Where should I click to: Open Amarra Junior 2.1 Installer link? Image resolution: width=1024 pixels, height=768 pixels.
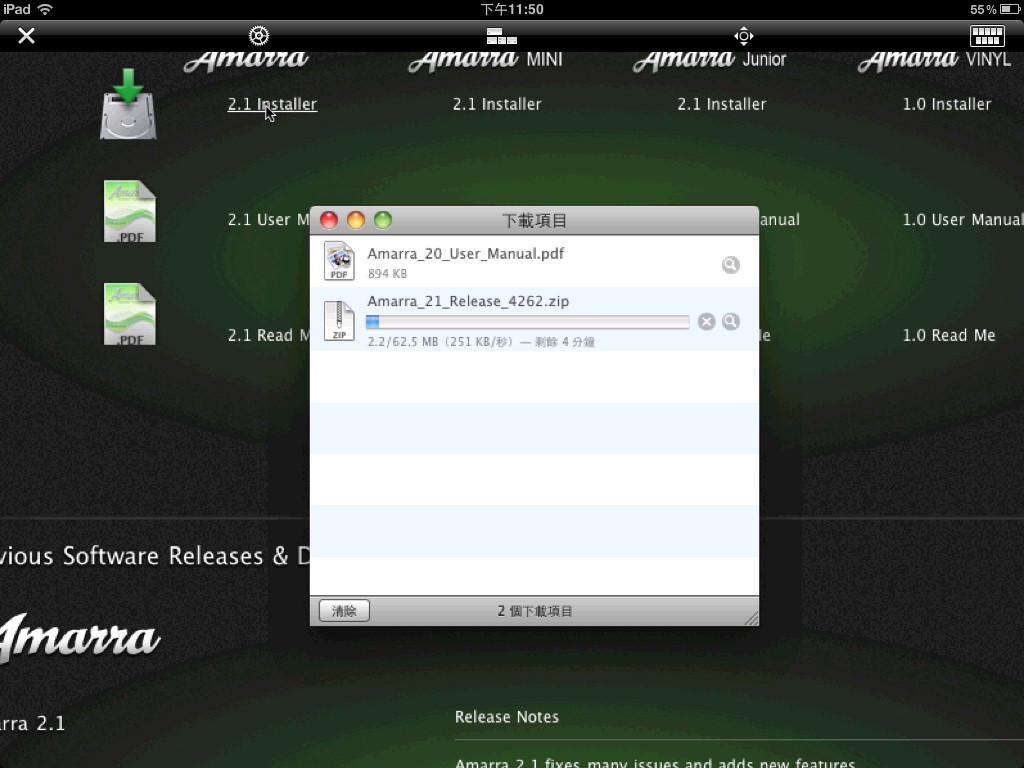[x=722, y=104]
